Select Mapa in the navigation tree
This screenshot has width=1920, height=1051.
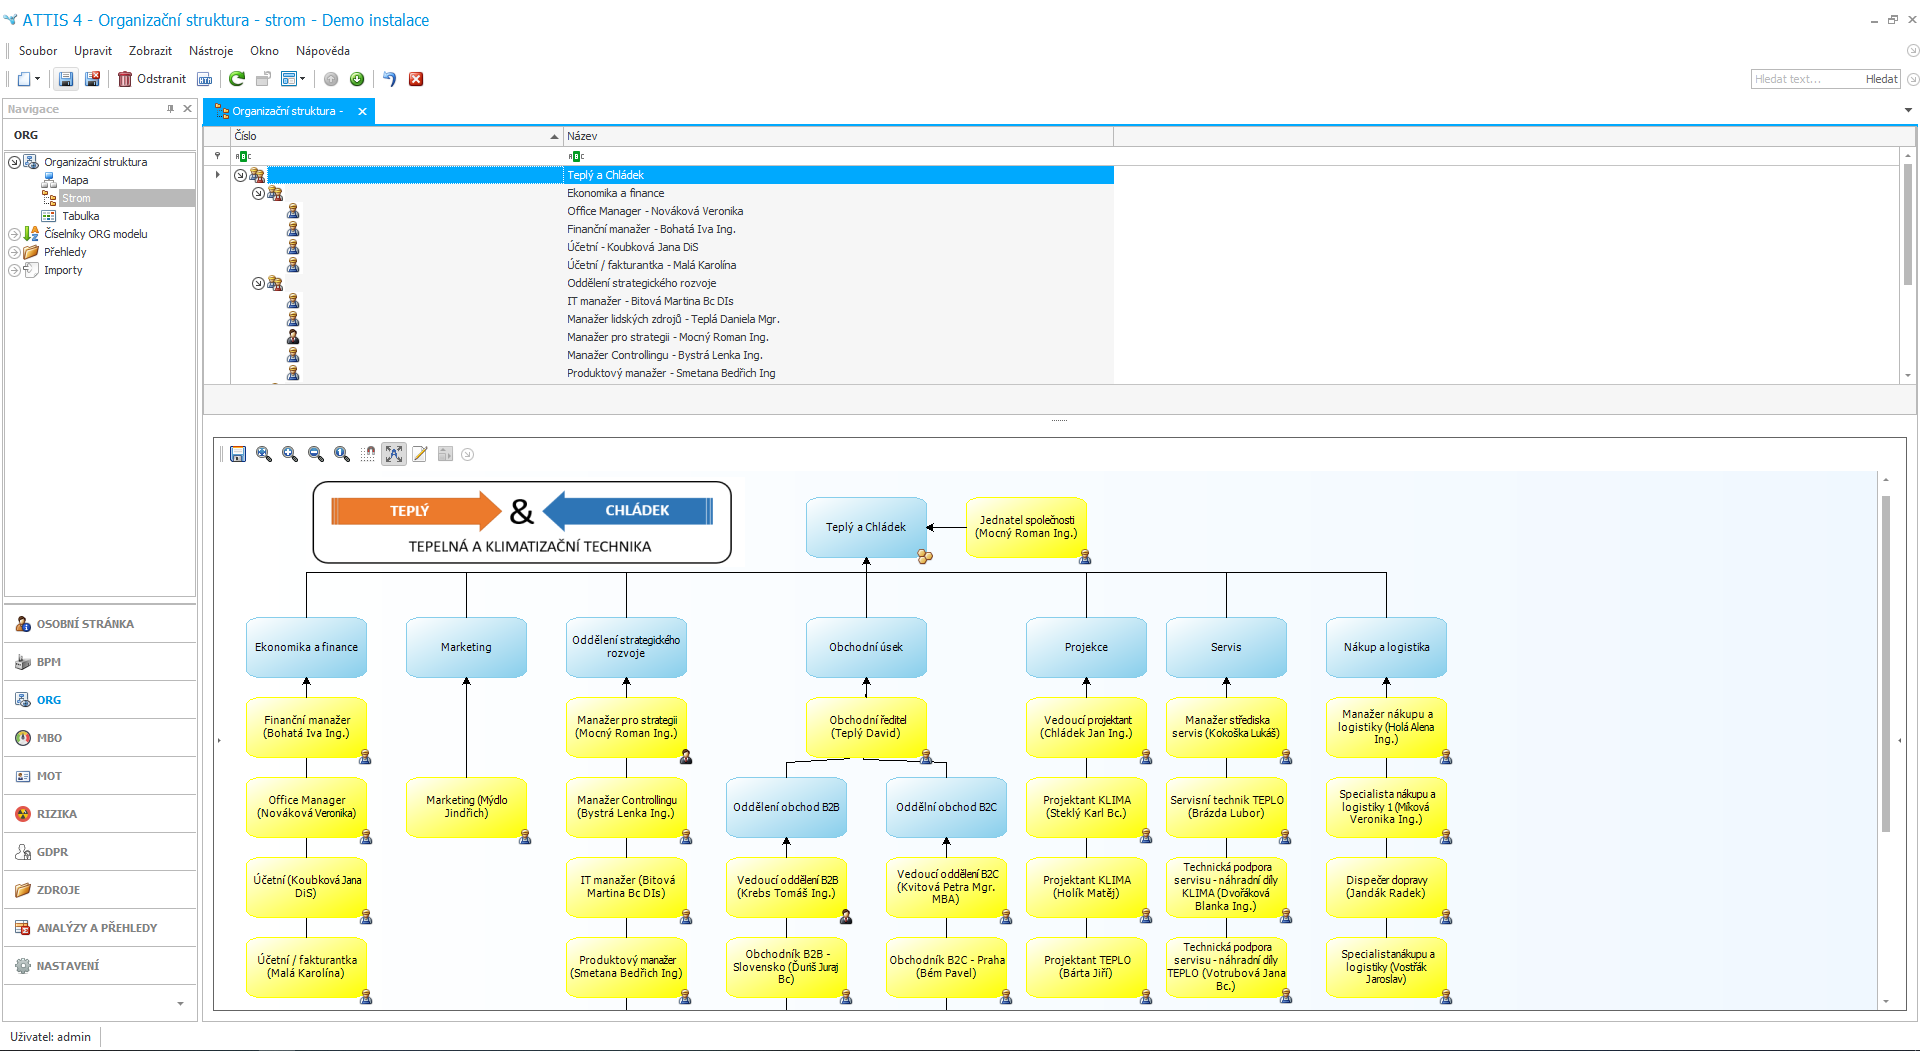(x=75, y=180)
